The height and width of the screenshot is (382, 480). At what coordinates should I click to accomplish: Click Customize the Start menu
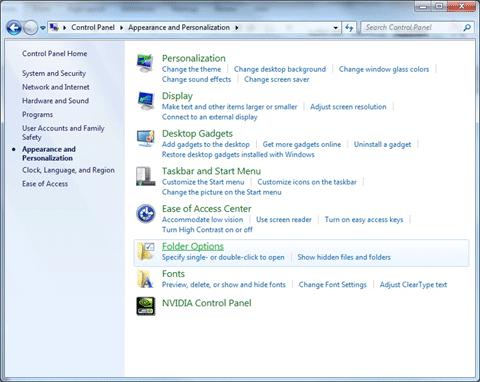point(203,182)
